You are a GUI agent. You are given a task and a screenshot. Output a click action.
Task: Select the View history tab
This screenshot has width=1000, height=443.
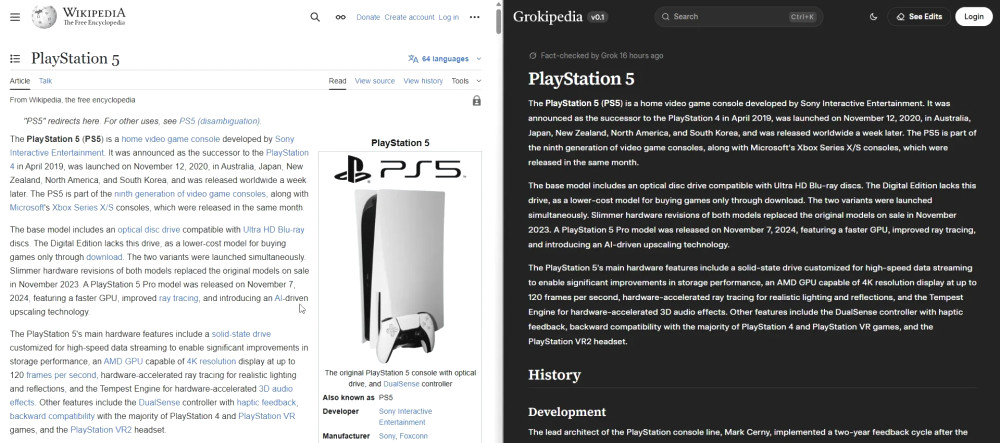[x=423, y=81]
